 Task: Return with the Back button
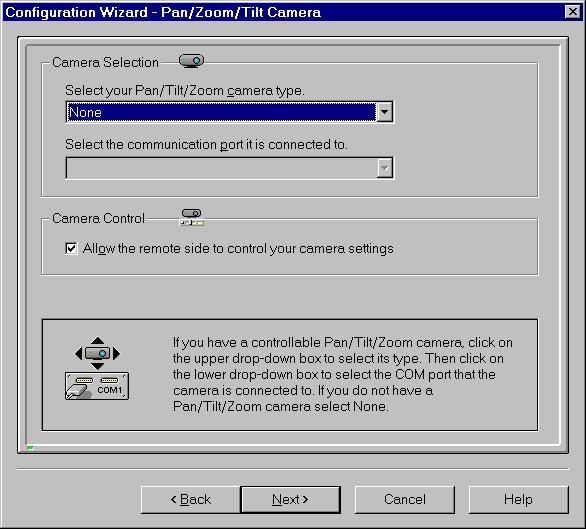191,499
